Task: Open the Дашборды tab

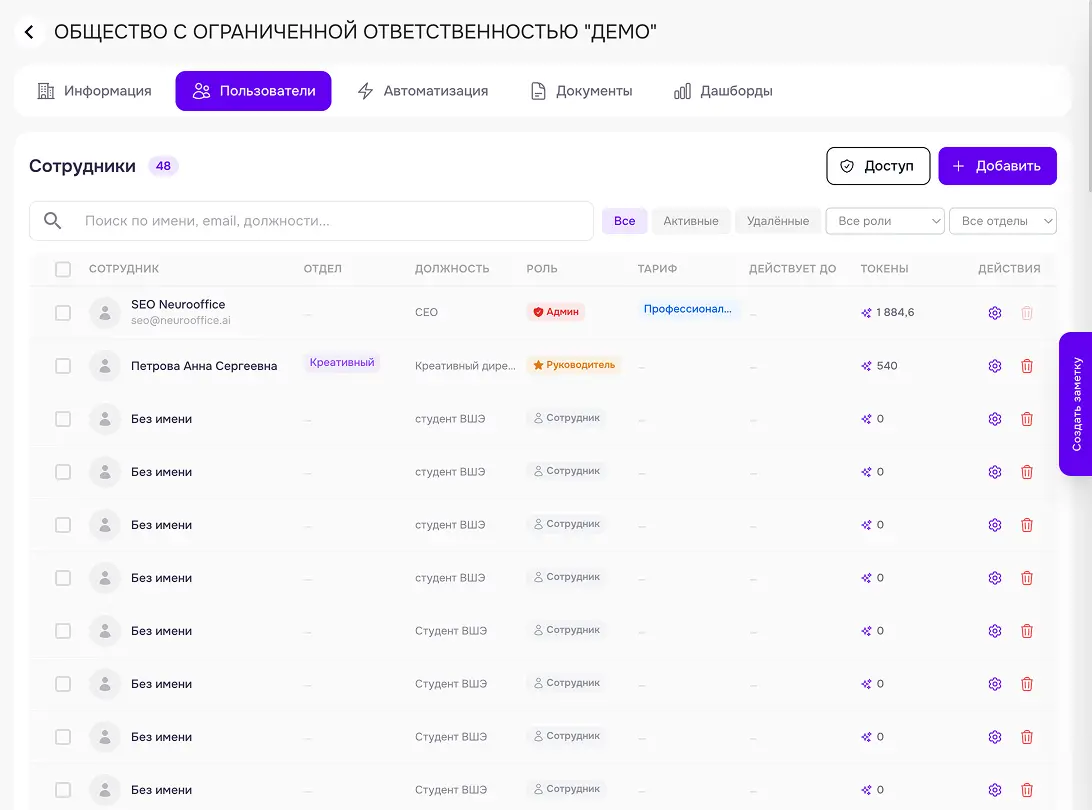Action: click(723, 91)
